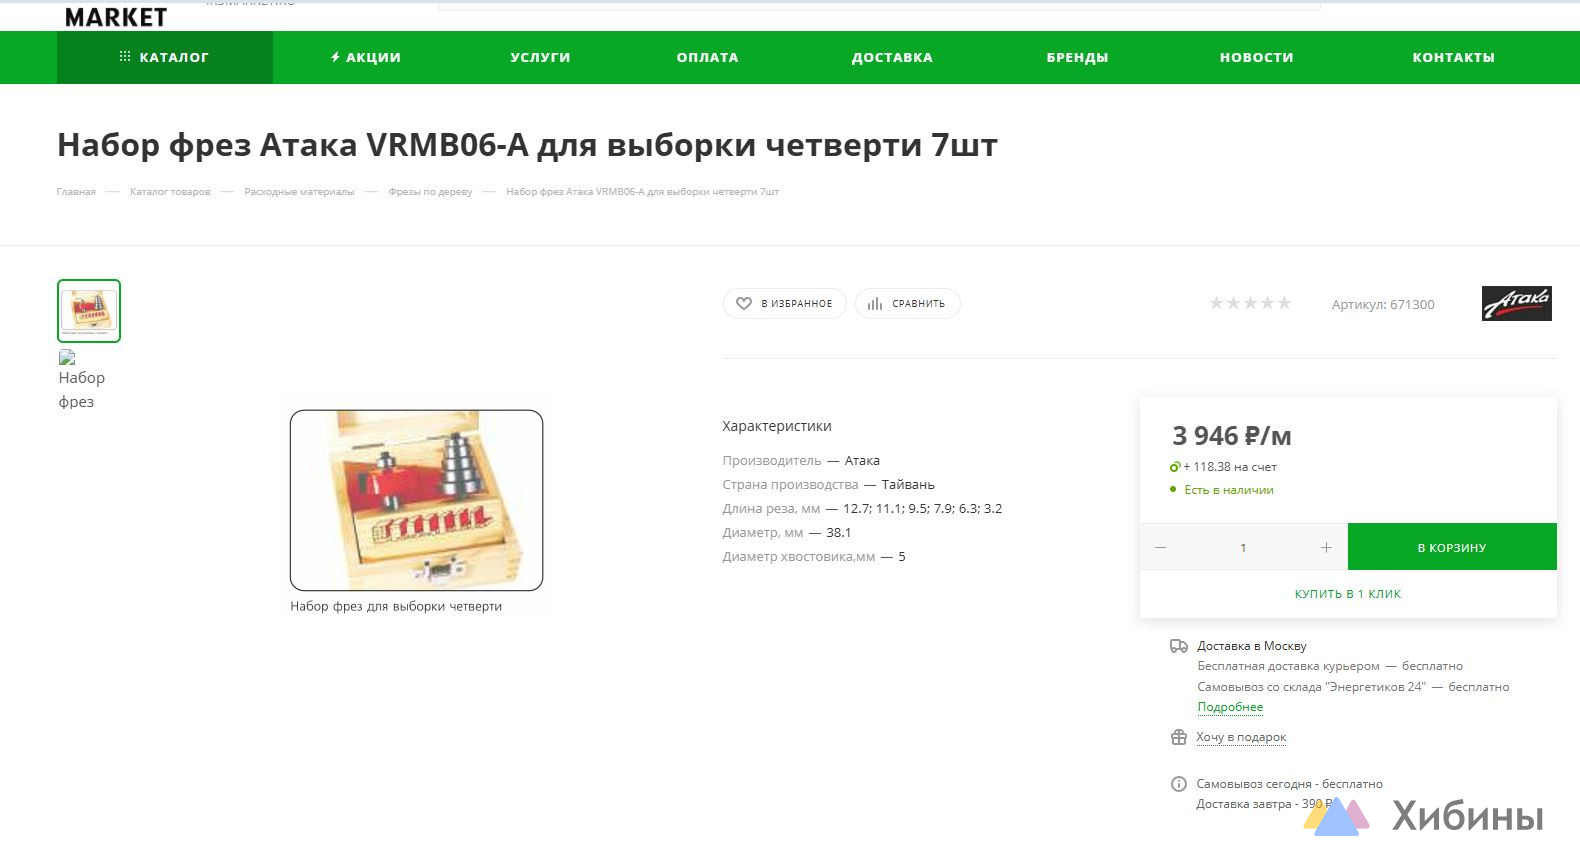Click the + 118.38 на счет text
1580x861 pixels.
(x=1230, y=467)
